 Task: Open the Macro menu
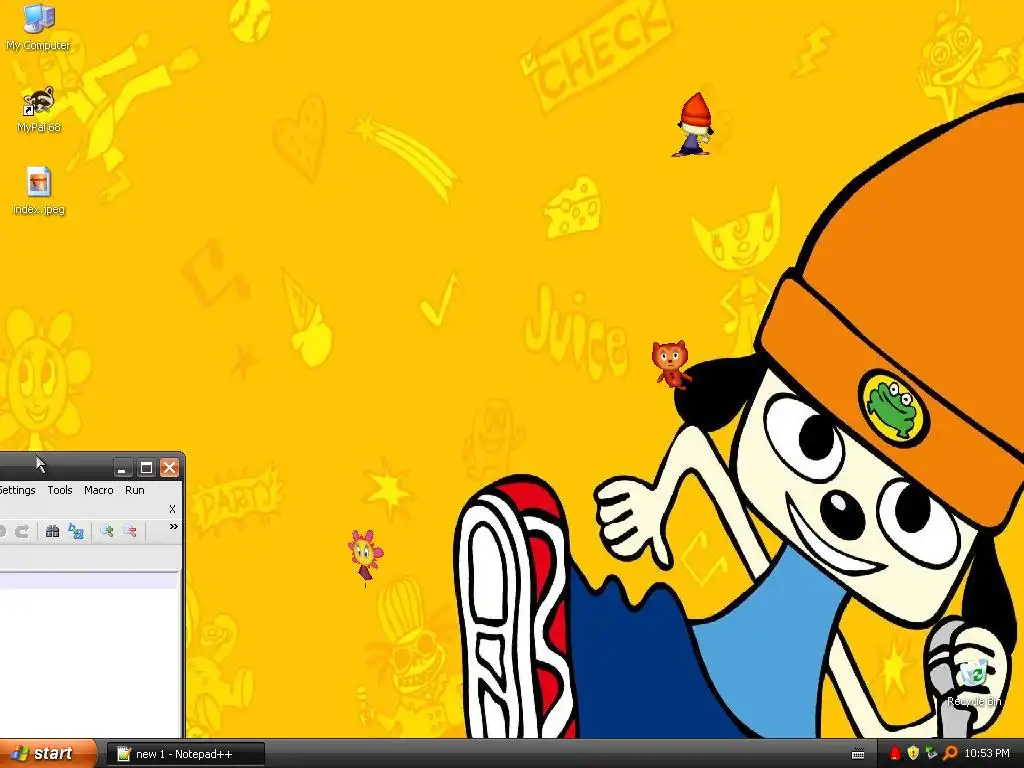[x=99, y=490]
